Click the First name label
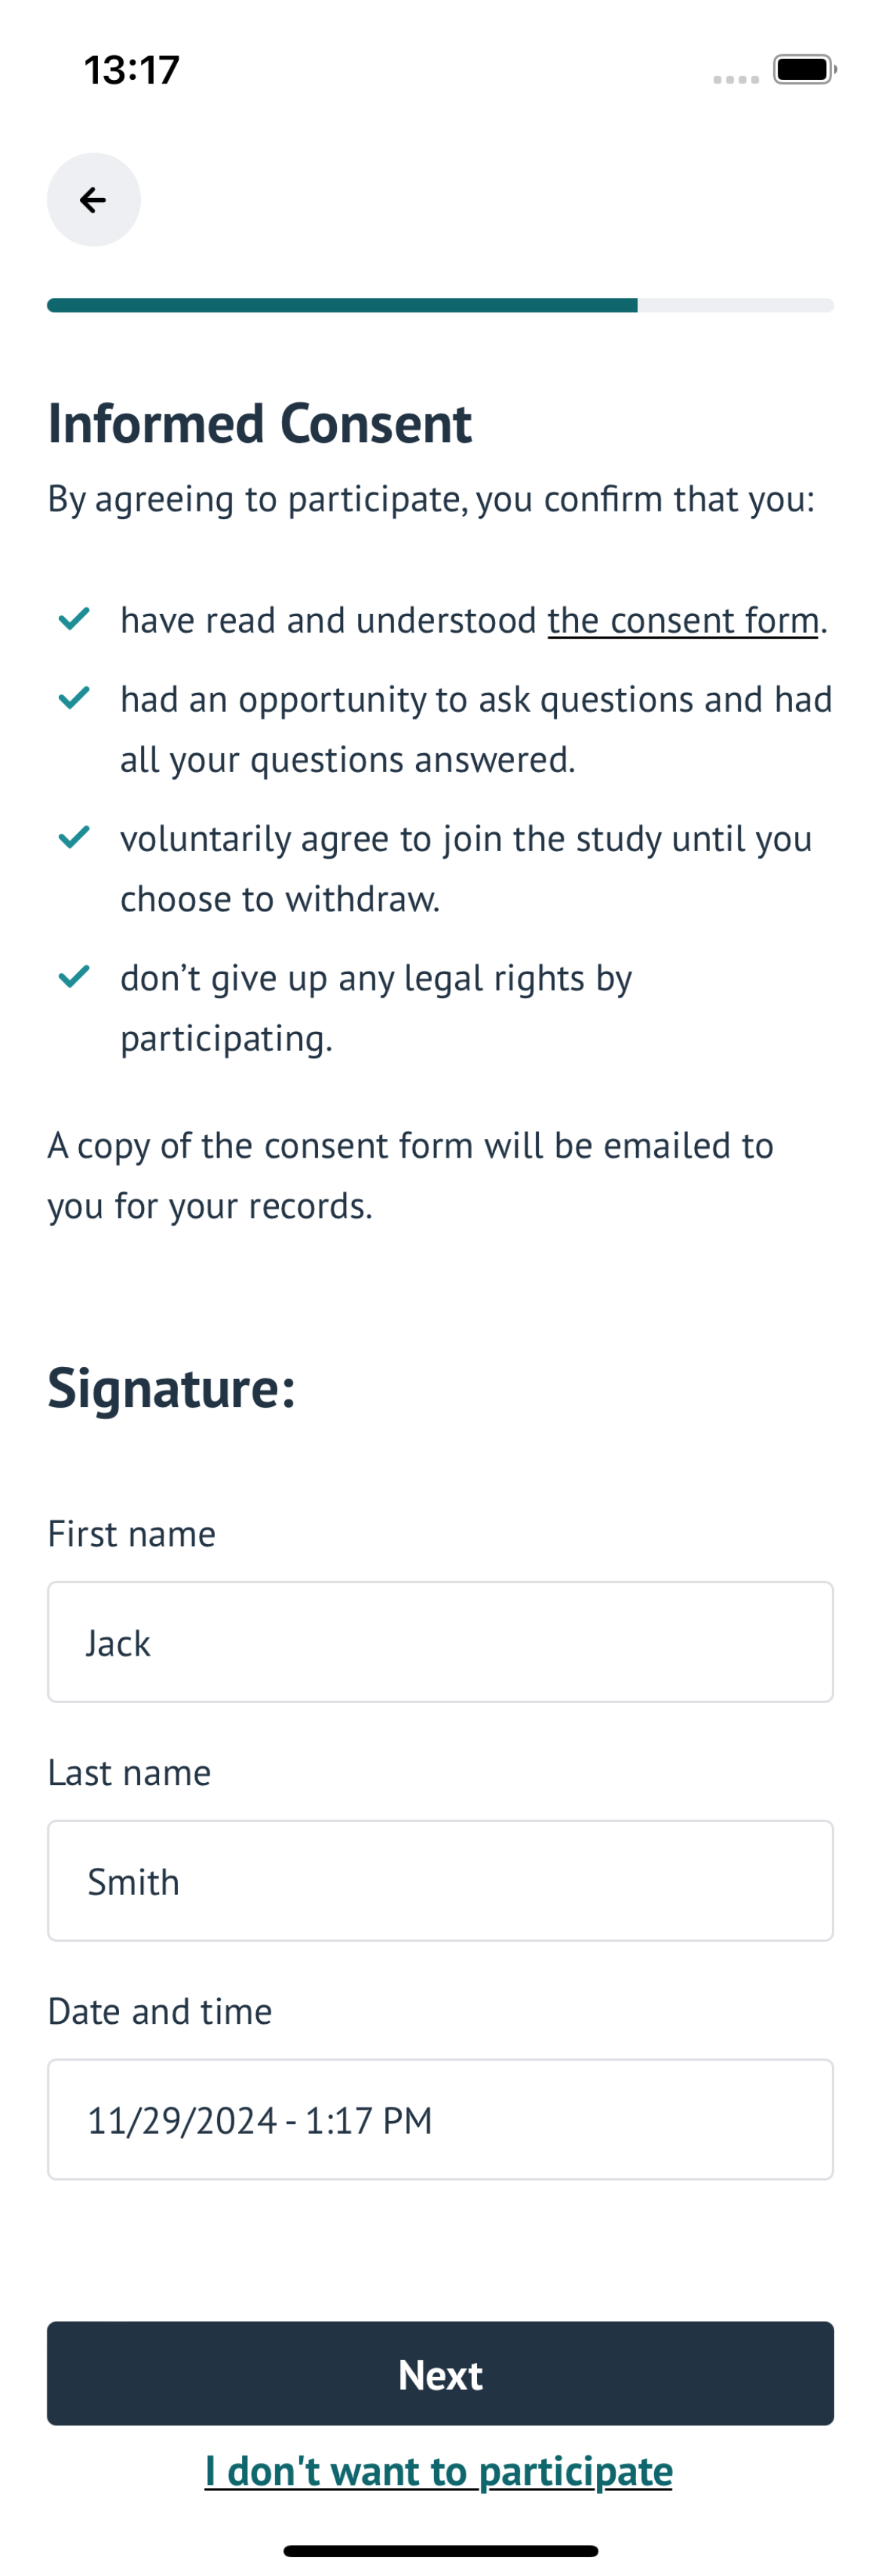 tap(132, 1534)
